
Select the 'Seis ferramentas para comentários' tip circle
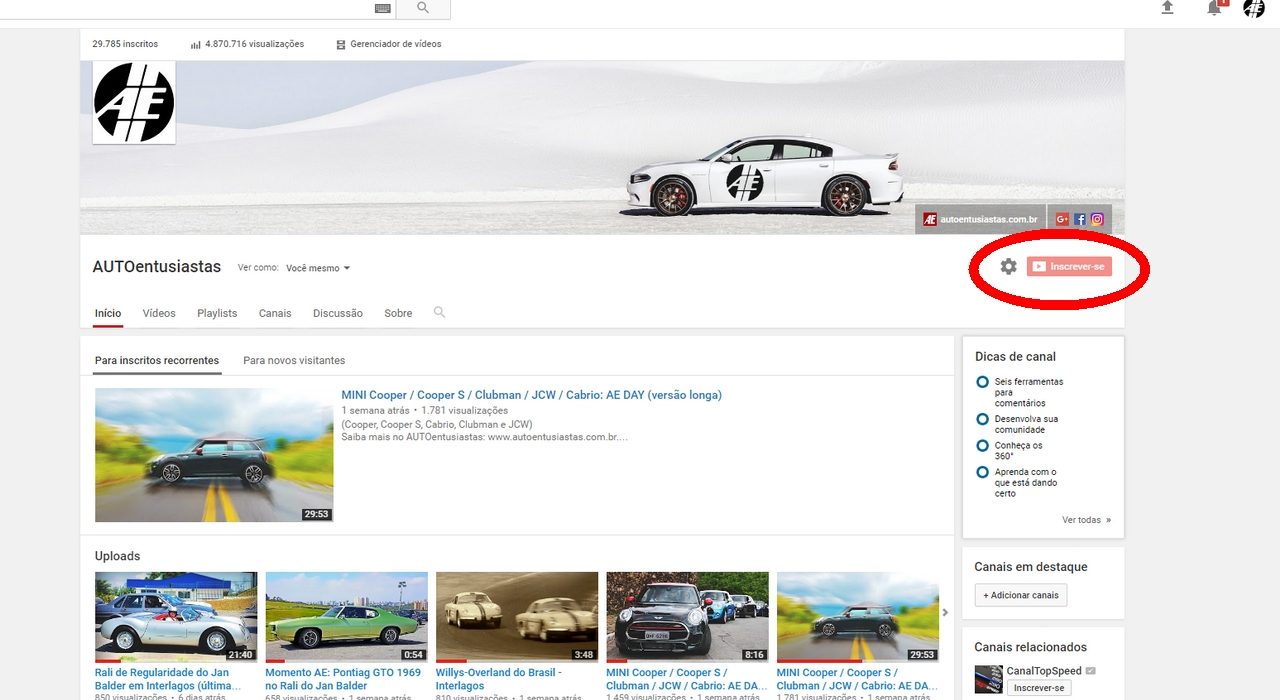[983, 382]
